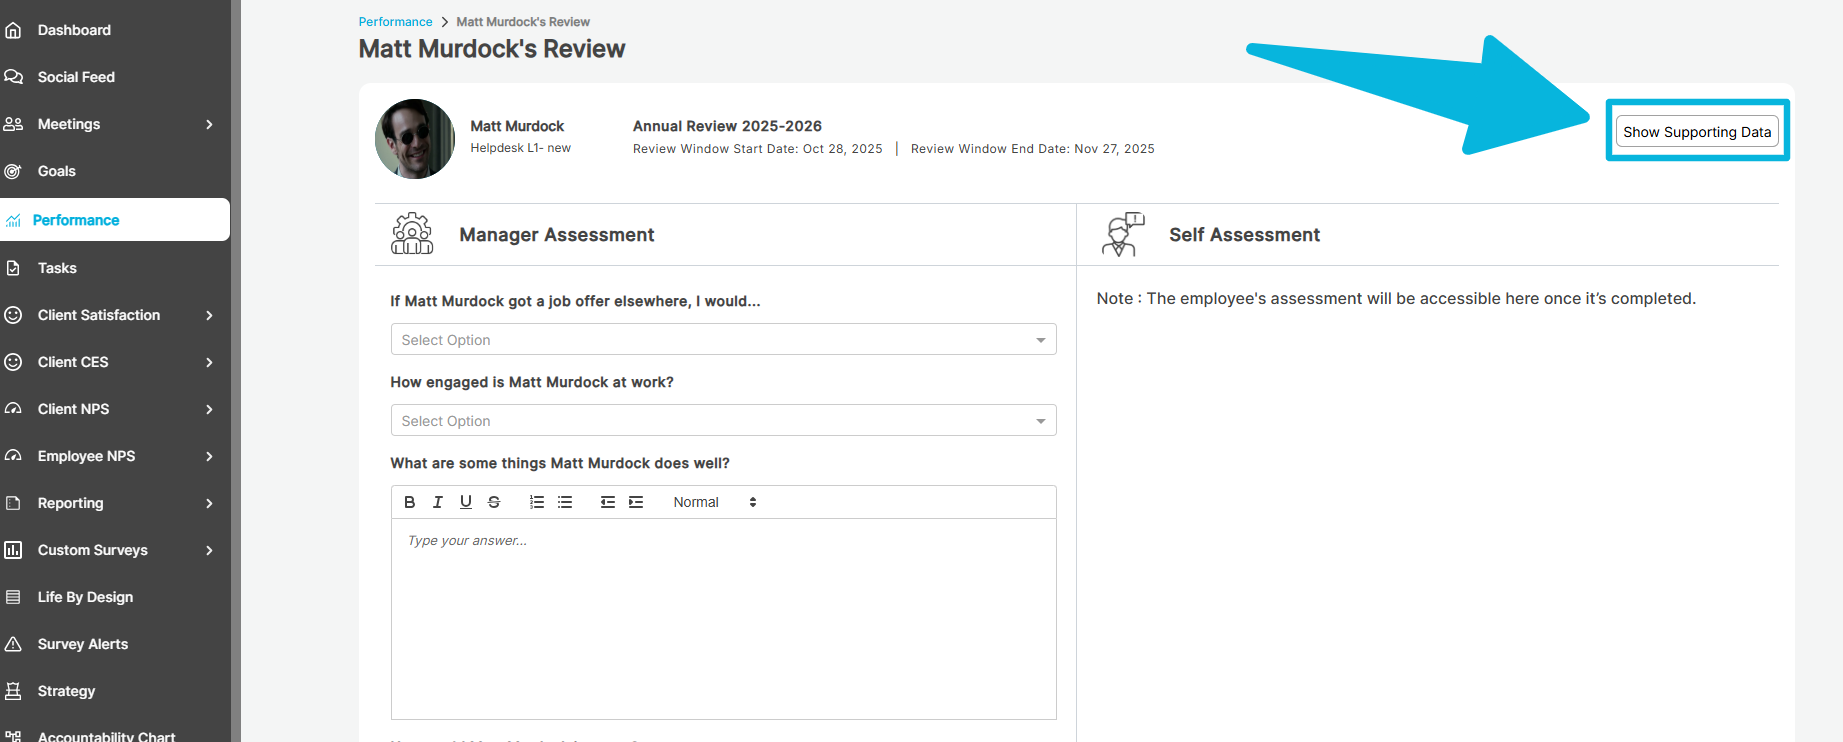Open the job offer Select Option dropdown

[x=723, y=339]
